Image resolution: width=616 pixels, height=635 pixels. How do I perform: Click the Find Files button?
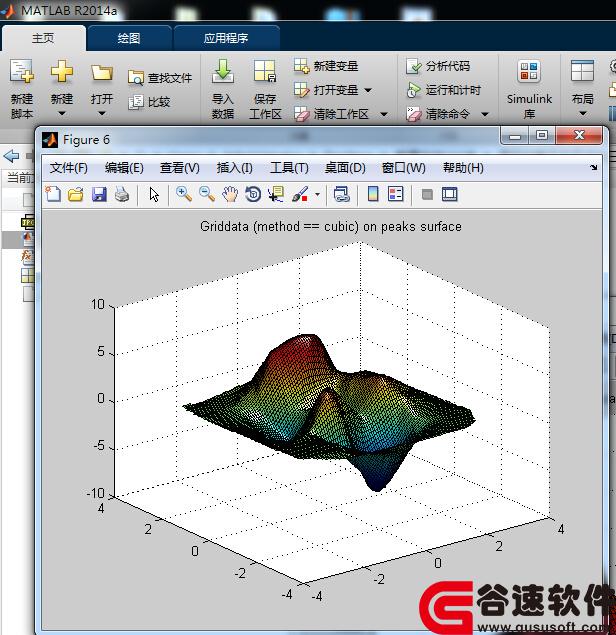(160, 78)
